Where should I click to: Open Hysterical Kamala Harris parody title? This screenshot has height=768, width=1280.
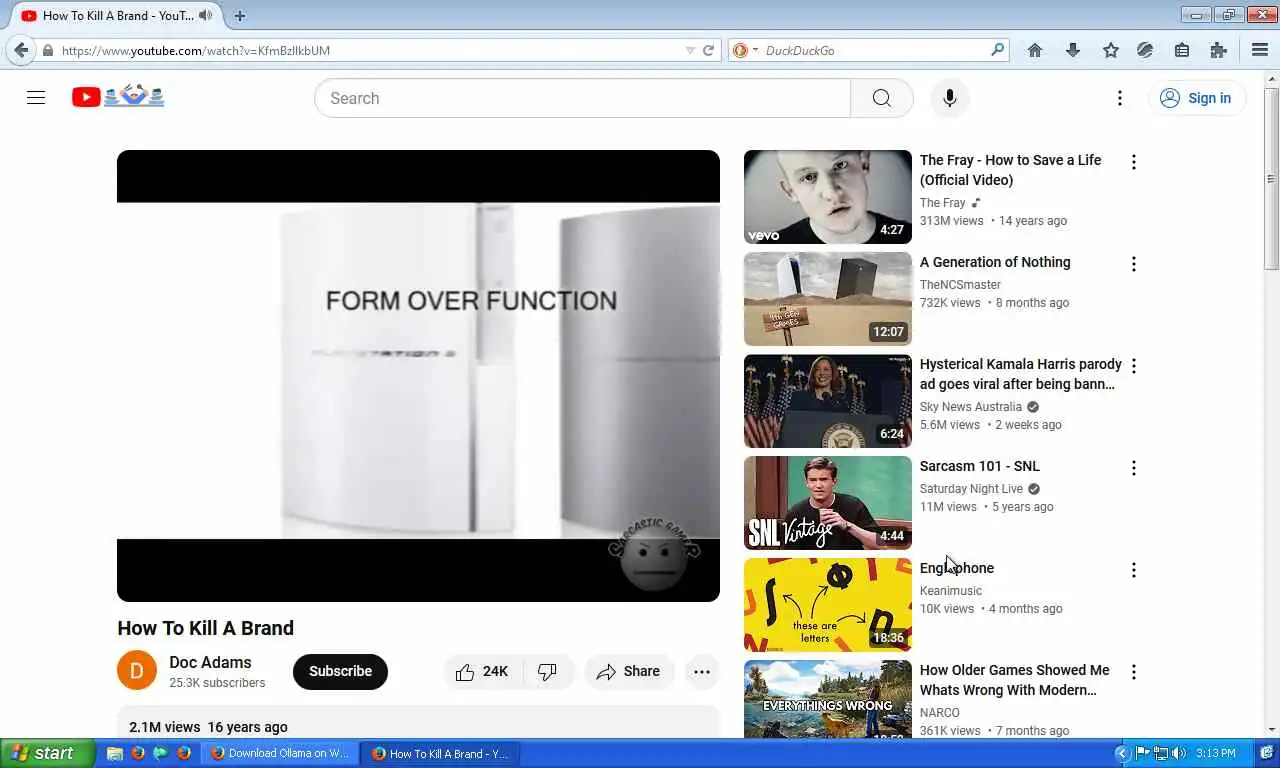(x=1021, y=374)
